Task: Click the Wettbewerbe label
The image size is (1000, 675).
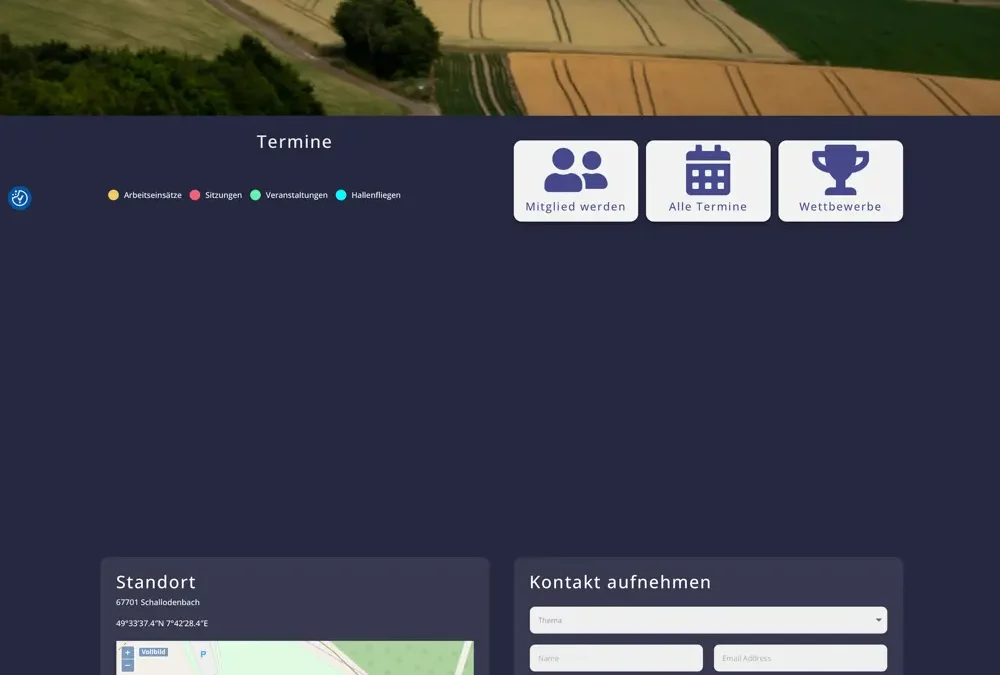Action: point(840,207)
